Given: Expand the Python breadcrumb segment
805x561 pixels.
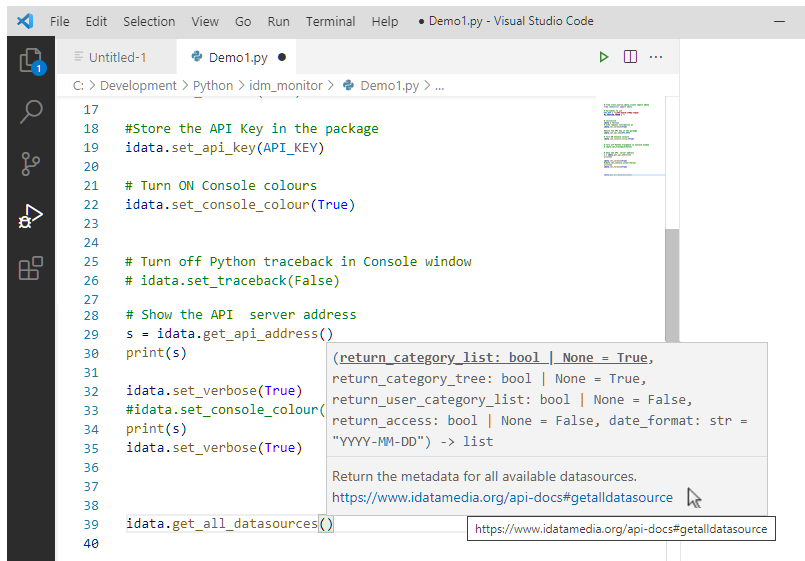Looking at the screenshot, I should [x=213, y=86].
